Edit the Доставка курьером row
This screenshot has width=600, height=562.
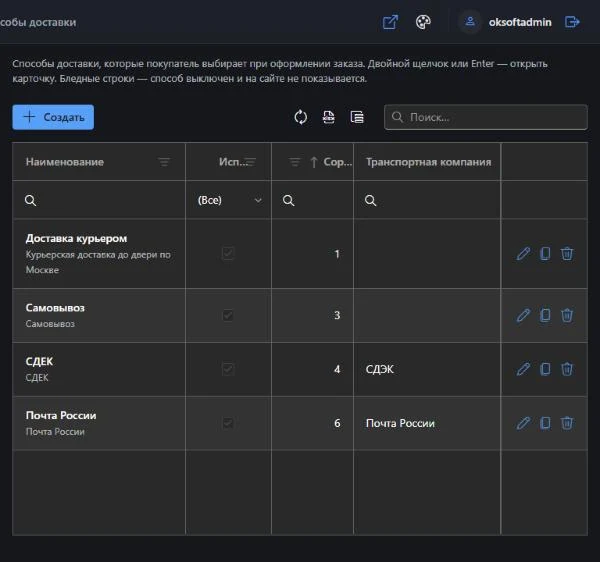tap(523, 254)
